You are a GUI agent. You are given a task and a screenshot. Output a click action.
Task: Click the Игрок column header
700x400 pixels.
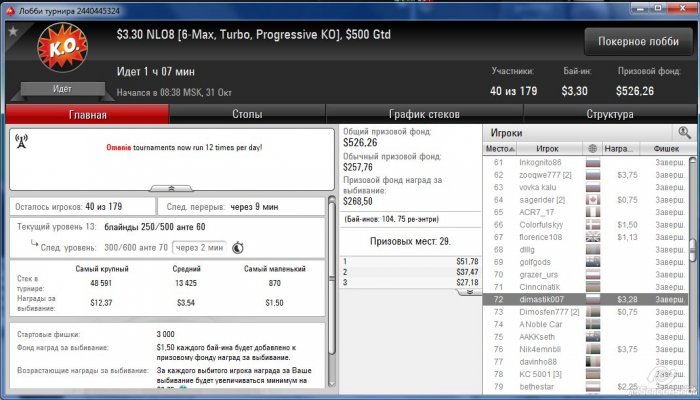(547, 149)
